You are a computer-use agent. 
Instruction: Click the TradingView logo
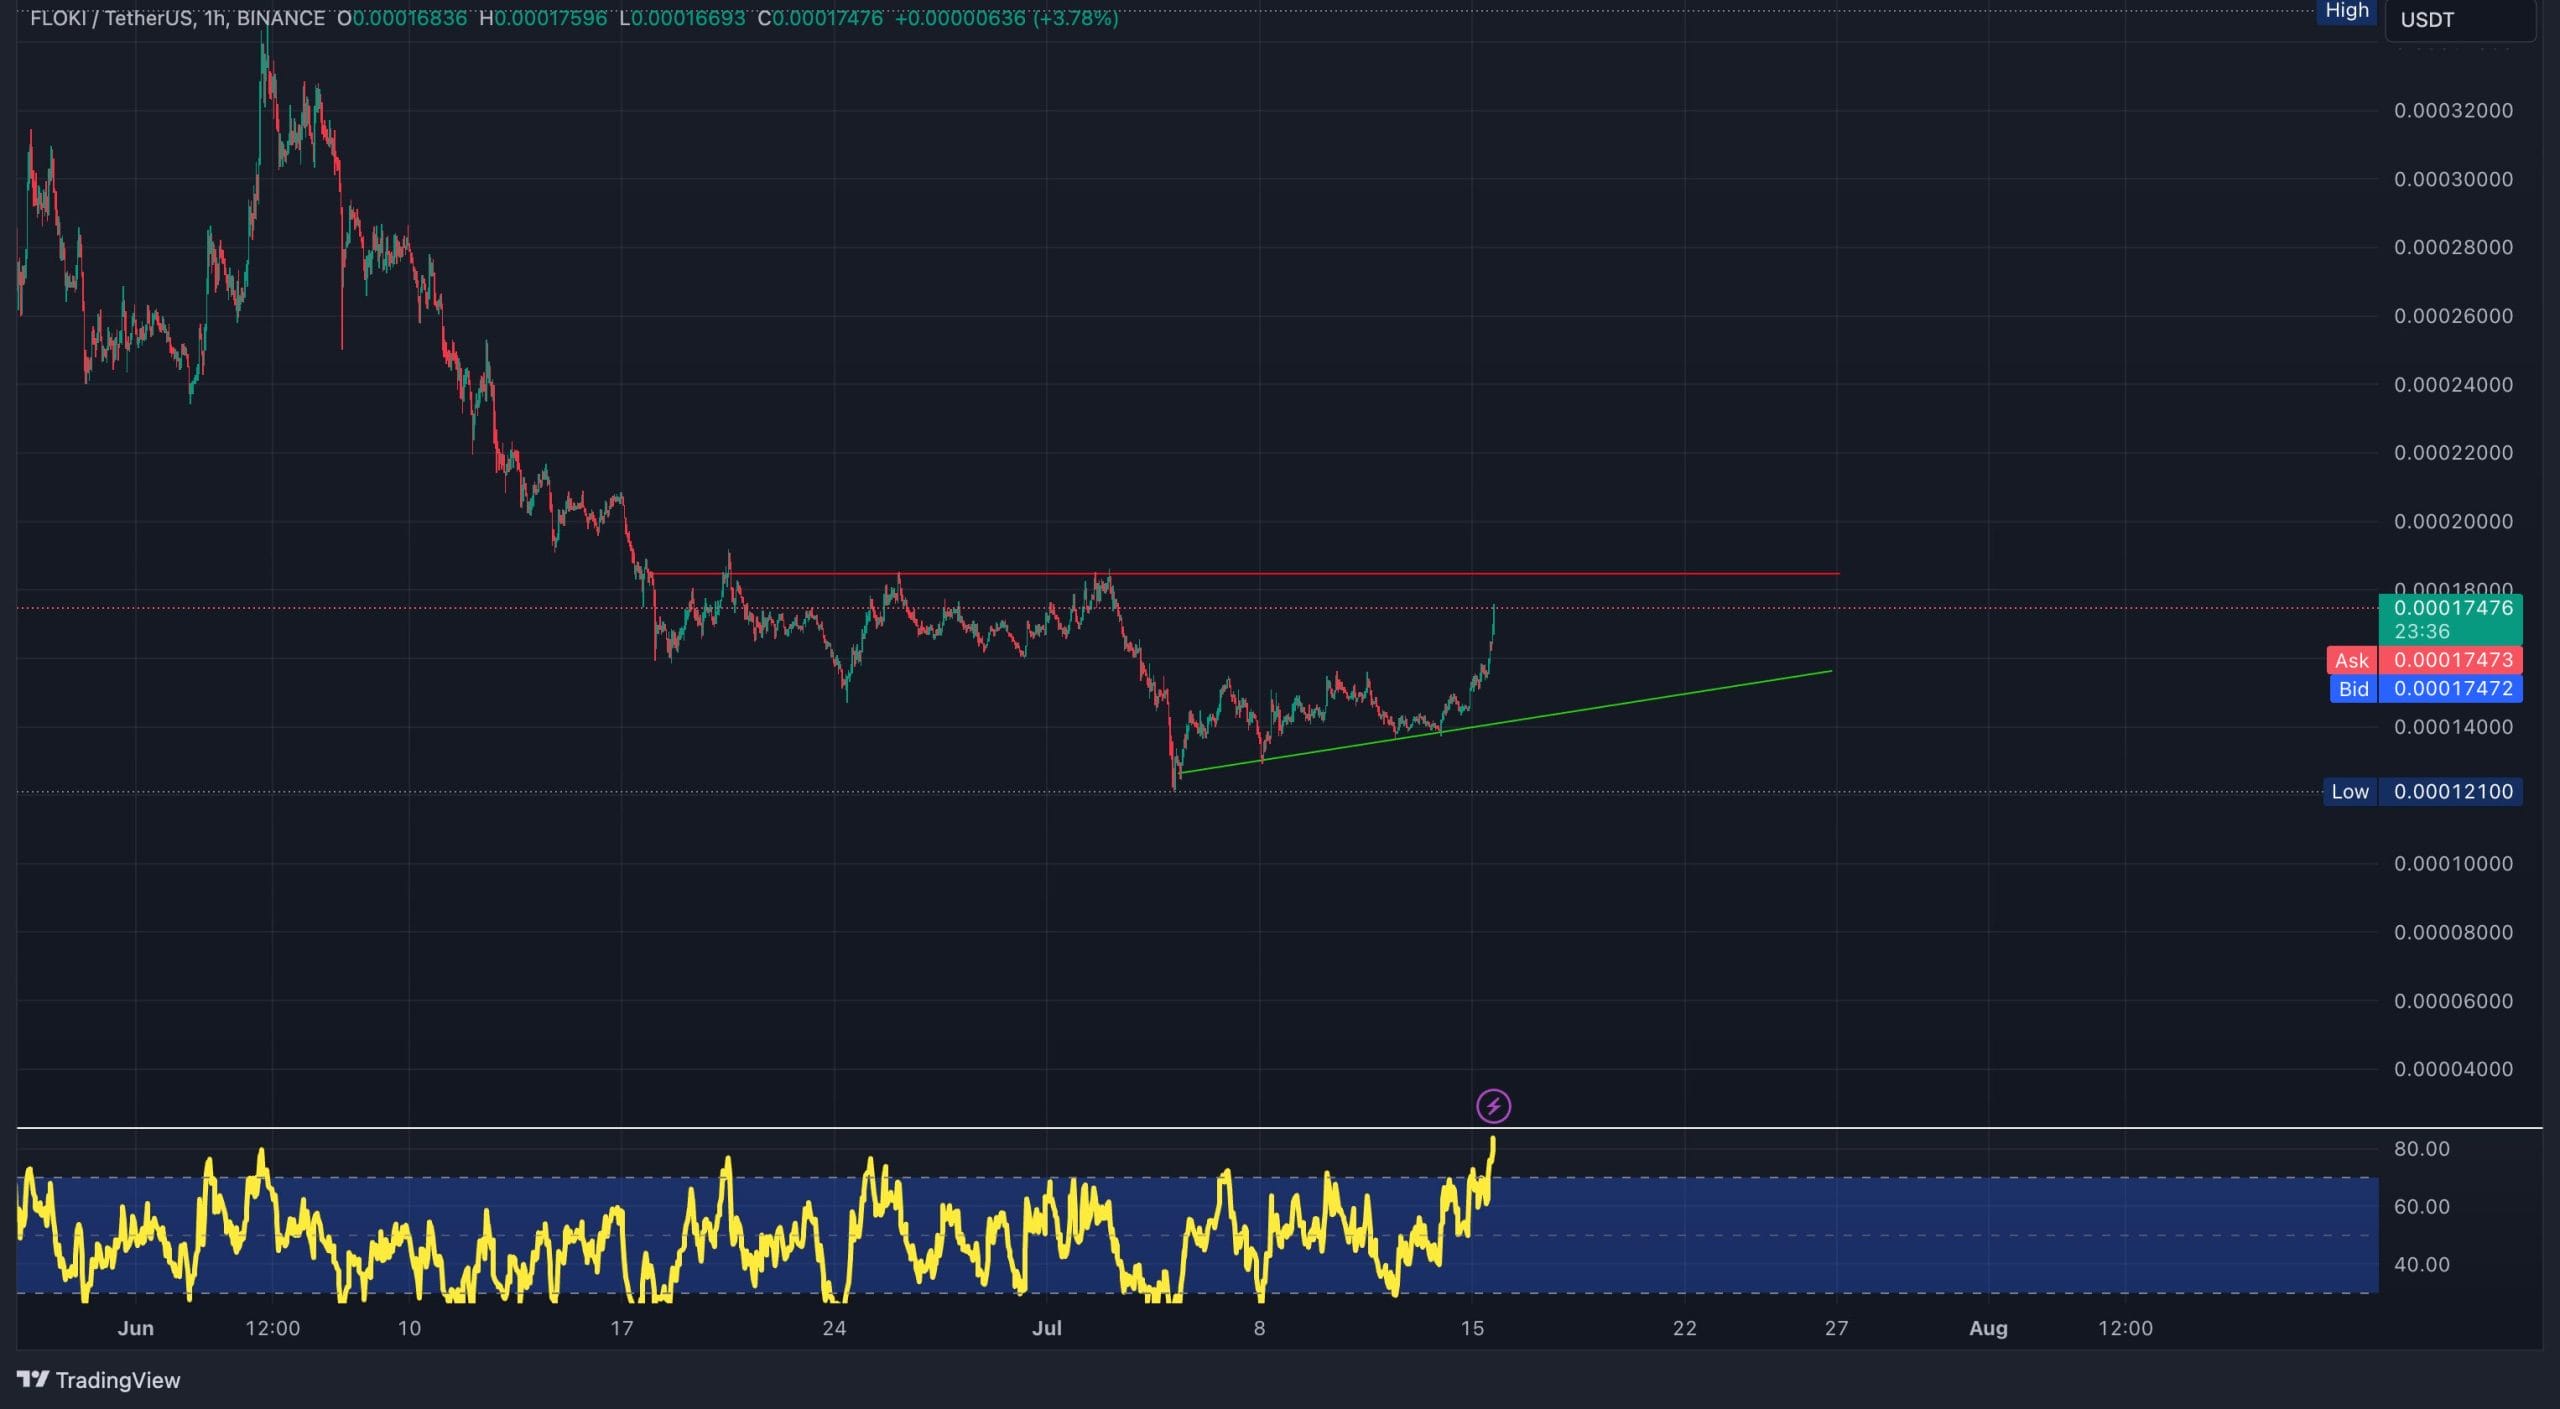(x=95, y=1380)
